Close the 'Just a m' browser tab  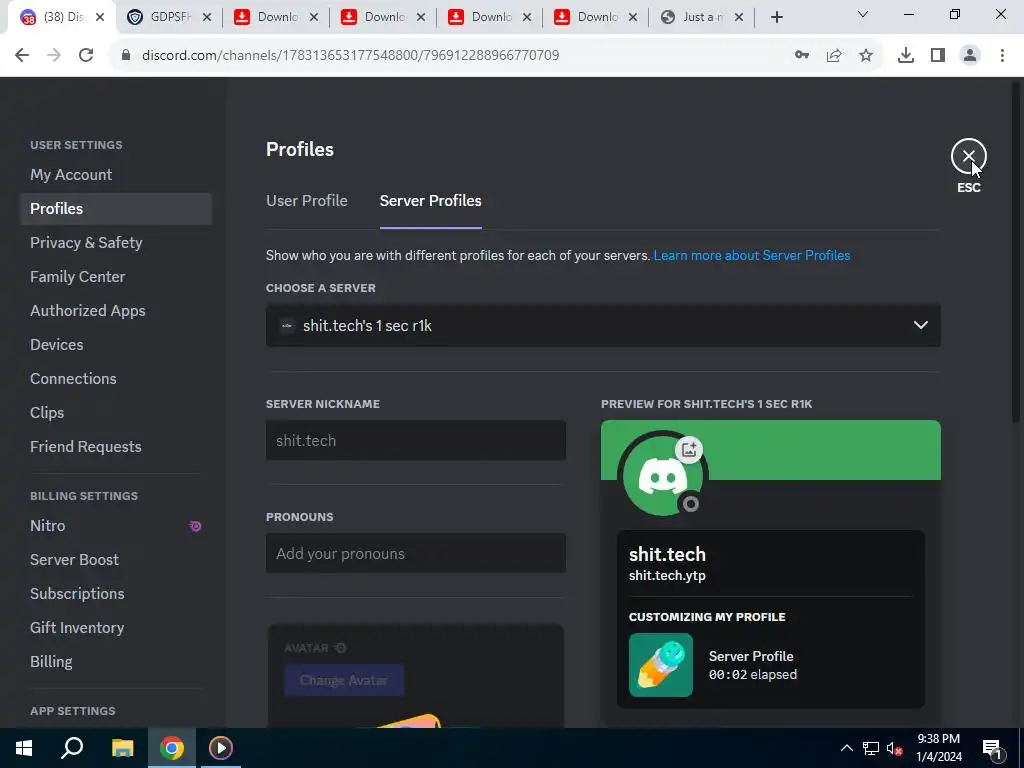point(739,17)
